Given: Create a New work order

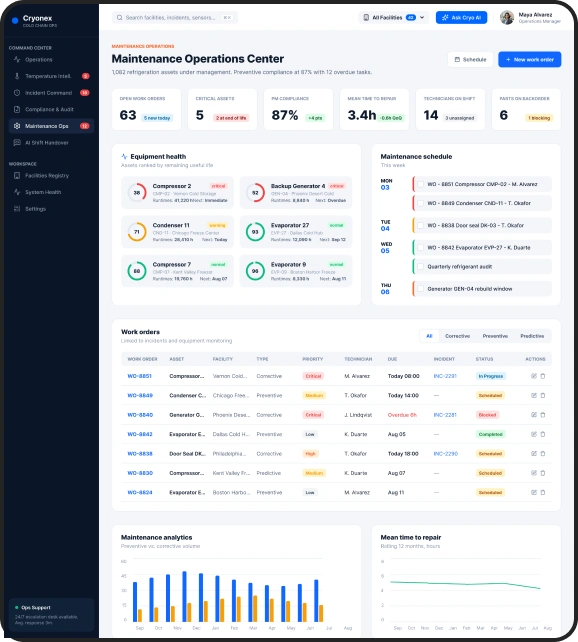Looking at the screenshot, I should [x=529, y=59].
